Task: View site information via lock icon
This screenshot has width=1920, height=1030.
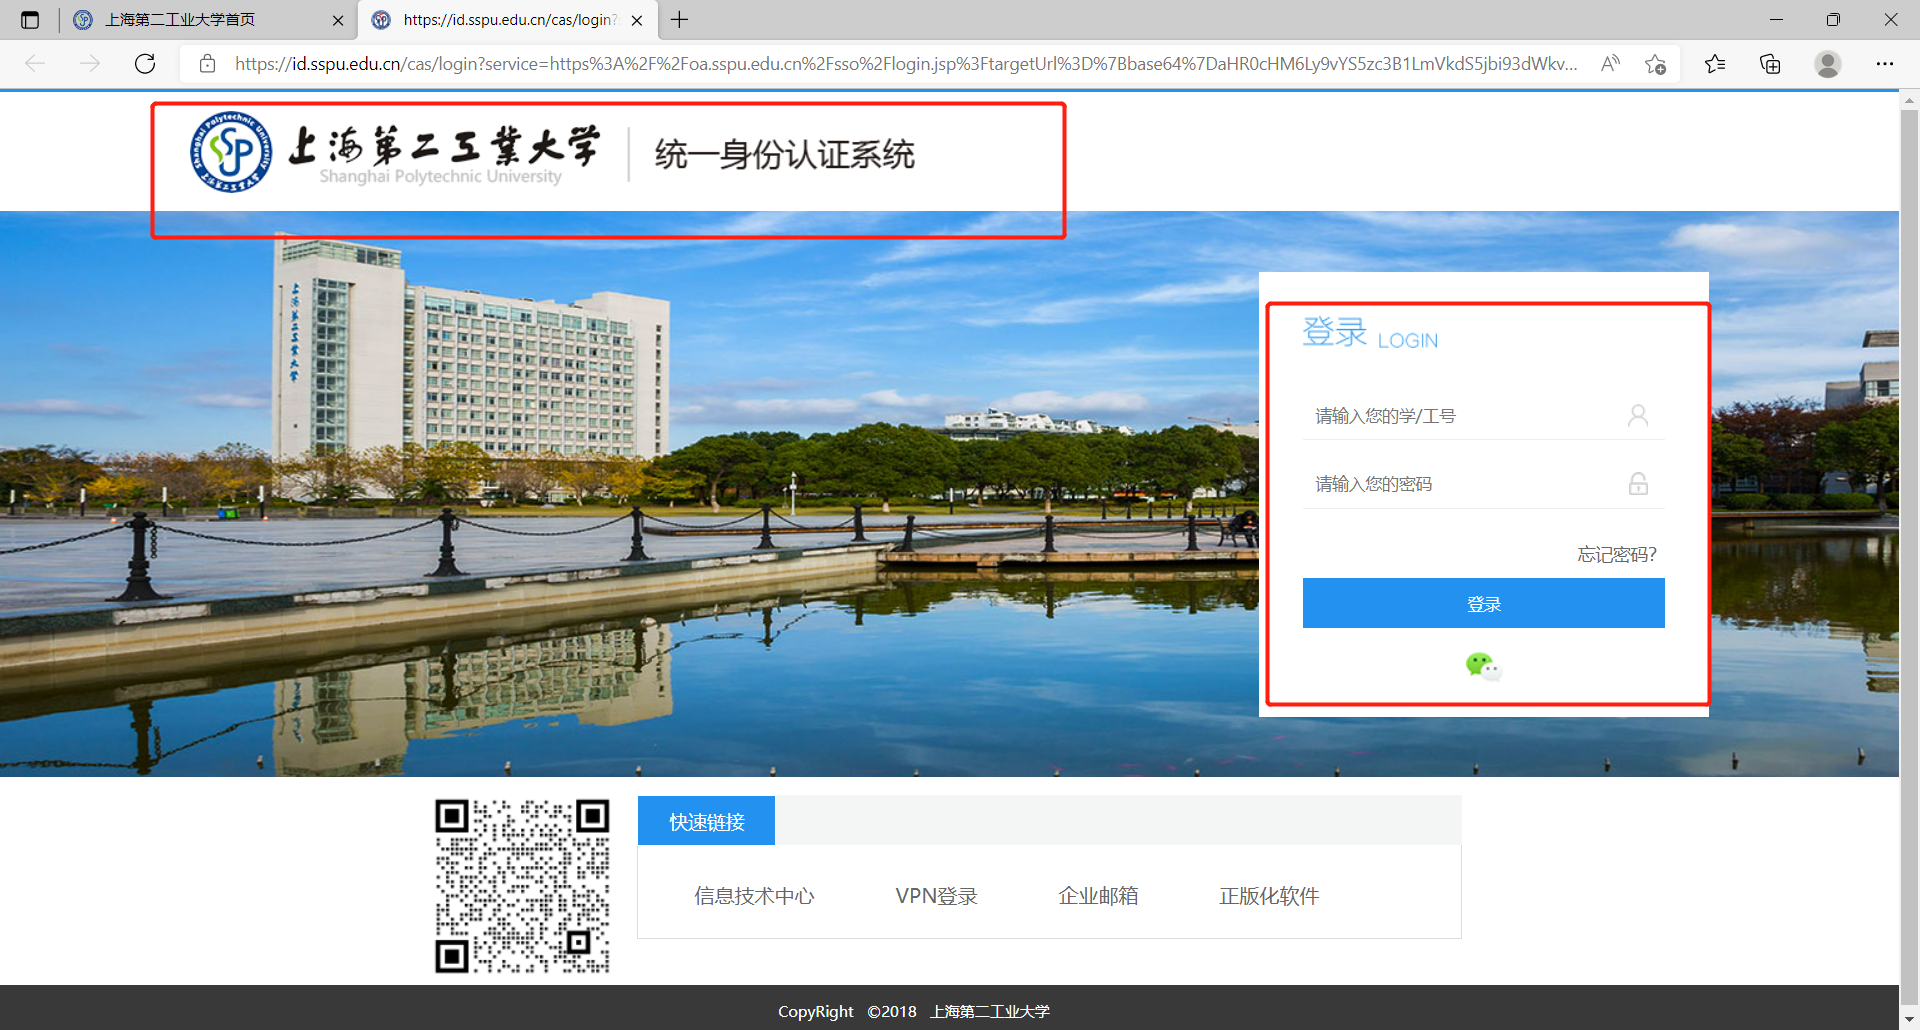Action: 208,64
